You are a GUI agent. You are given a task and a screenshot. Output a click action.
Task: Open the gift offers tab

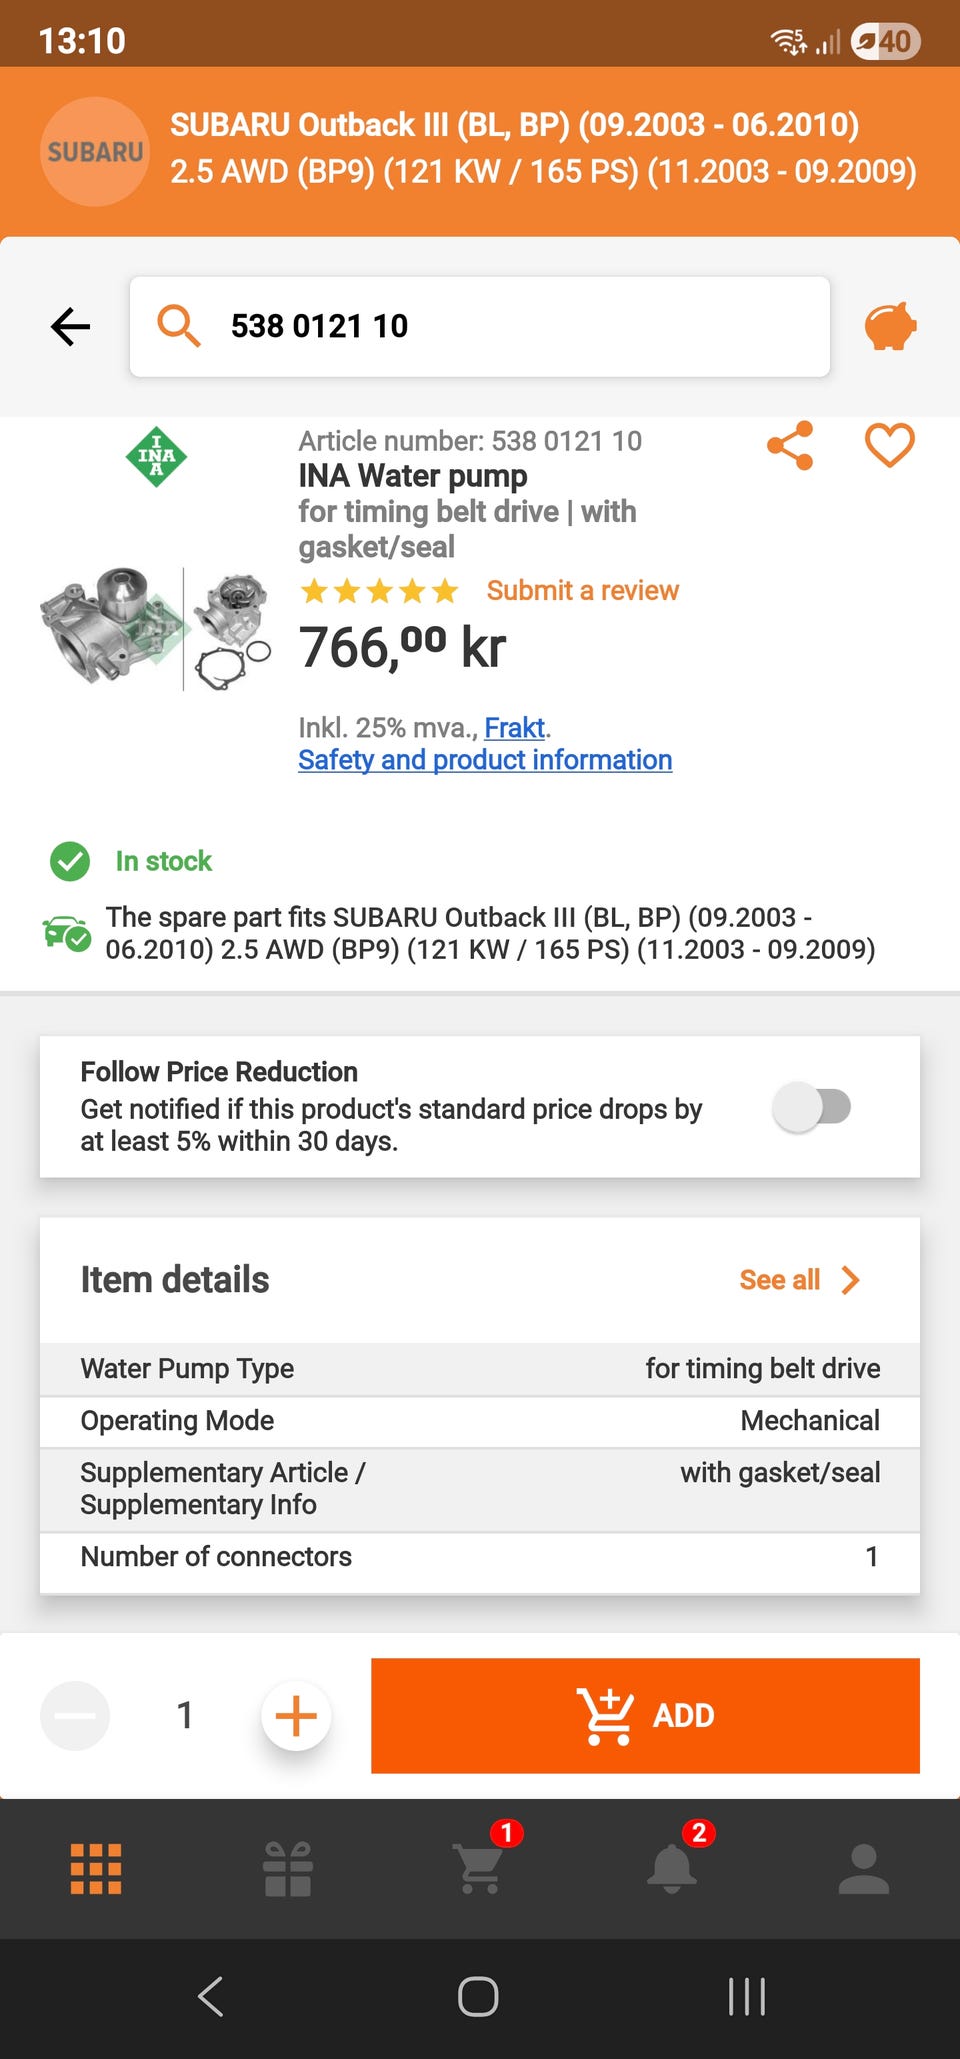coord(288,1867)
